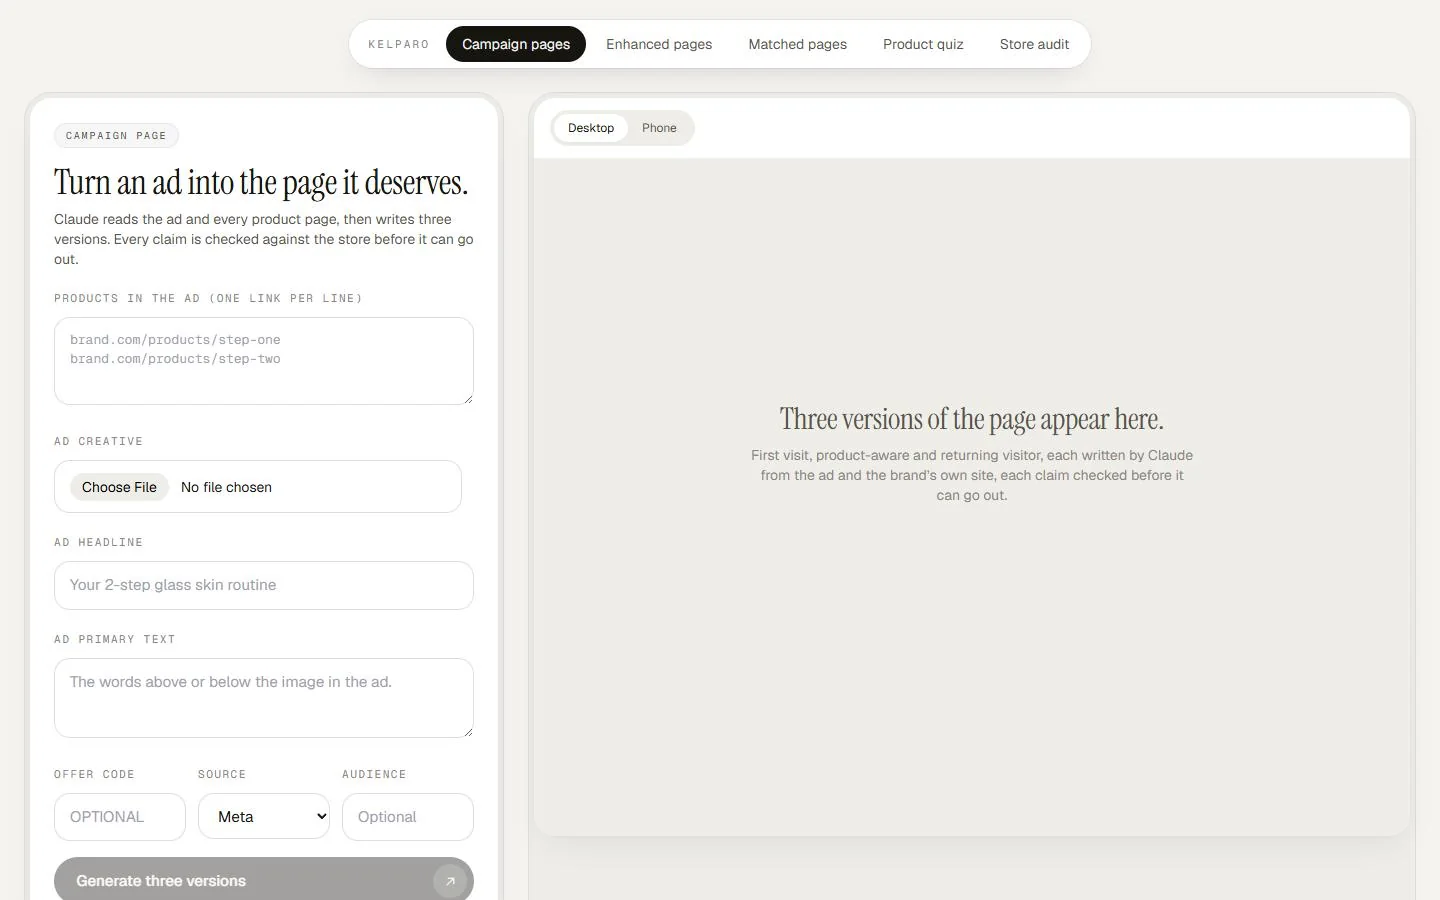
Task: Switch to Enhanced pages tab
Action: [x=659, y=44]
